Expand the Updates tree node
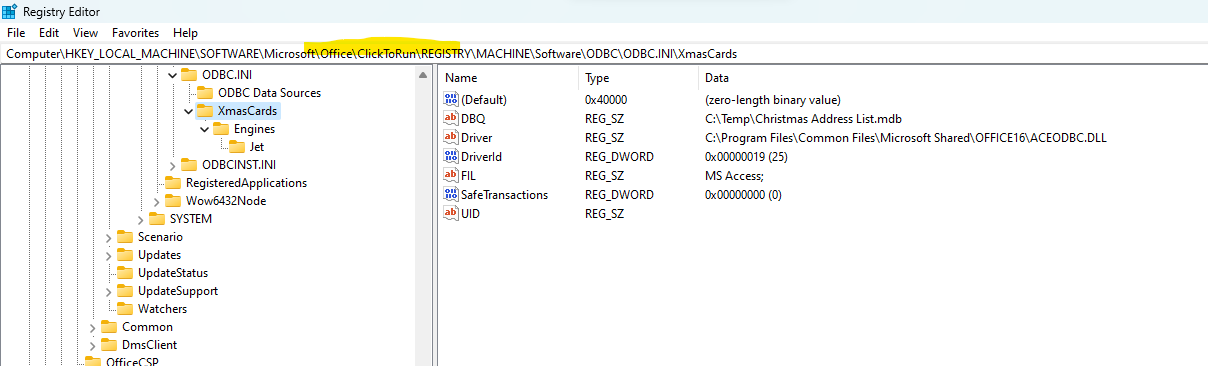This screenshot has height=366, width=1208. pos(109,255)
